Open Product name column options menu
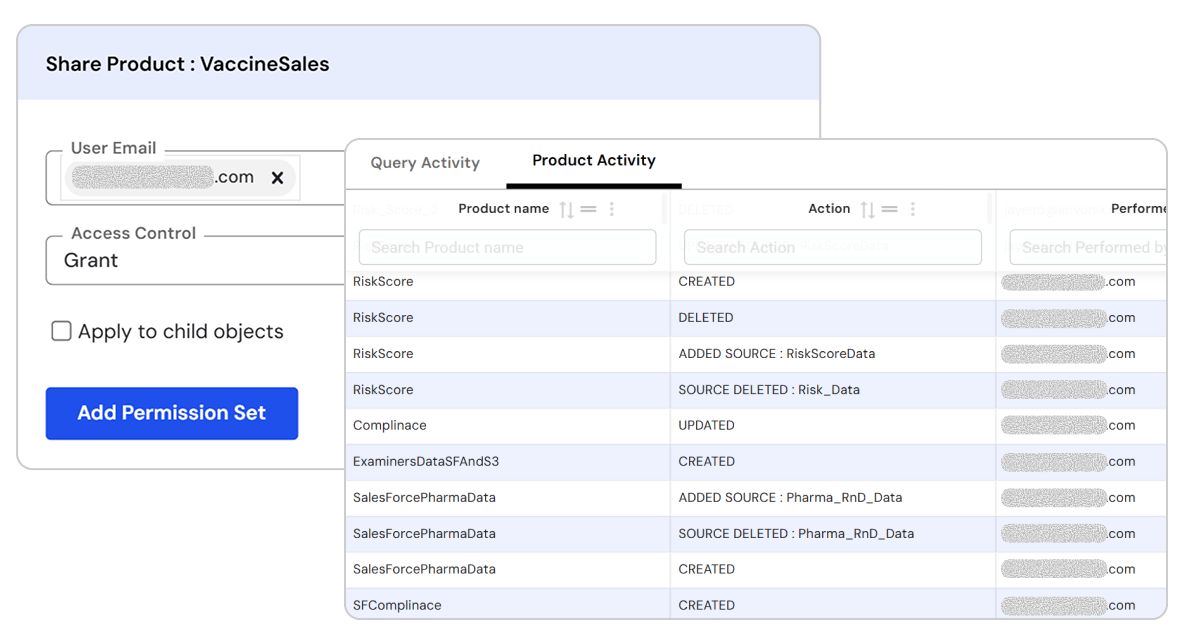1182x644 pixels. pos(612,209)
